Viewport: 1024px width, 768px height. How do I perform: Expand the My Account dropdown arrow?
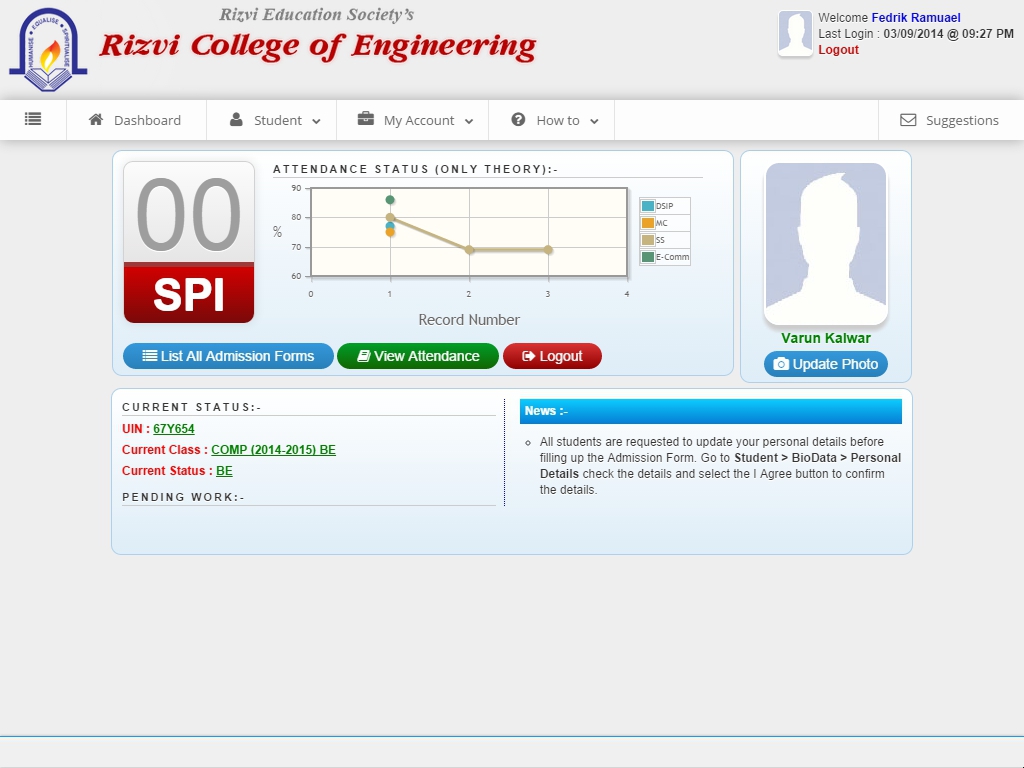469,121
